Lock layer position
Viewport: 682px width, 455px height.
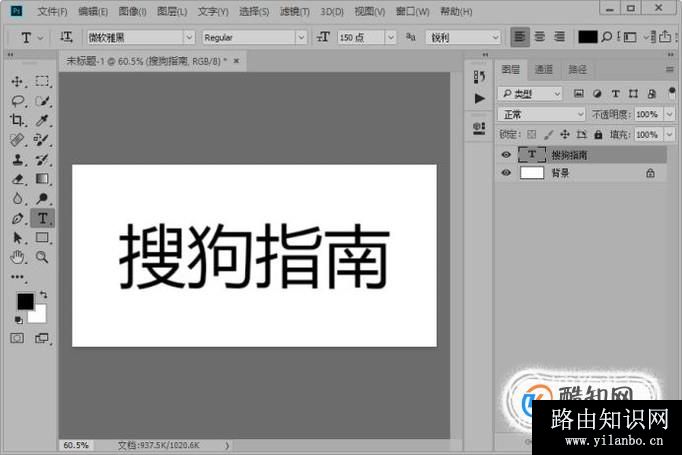click(x=565, y=134)
